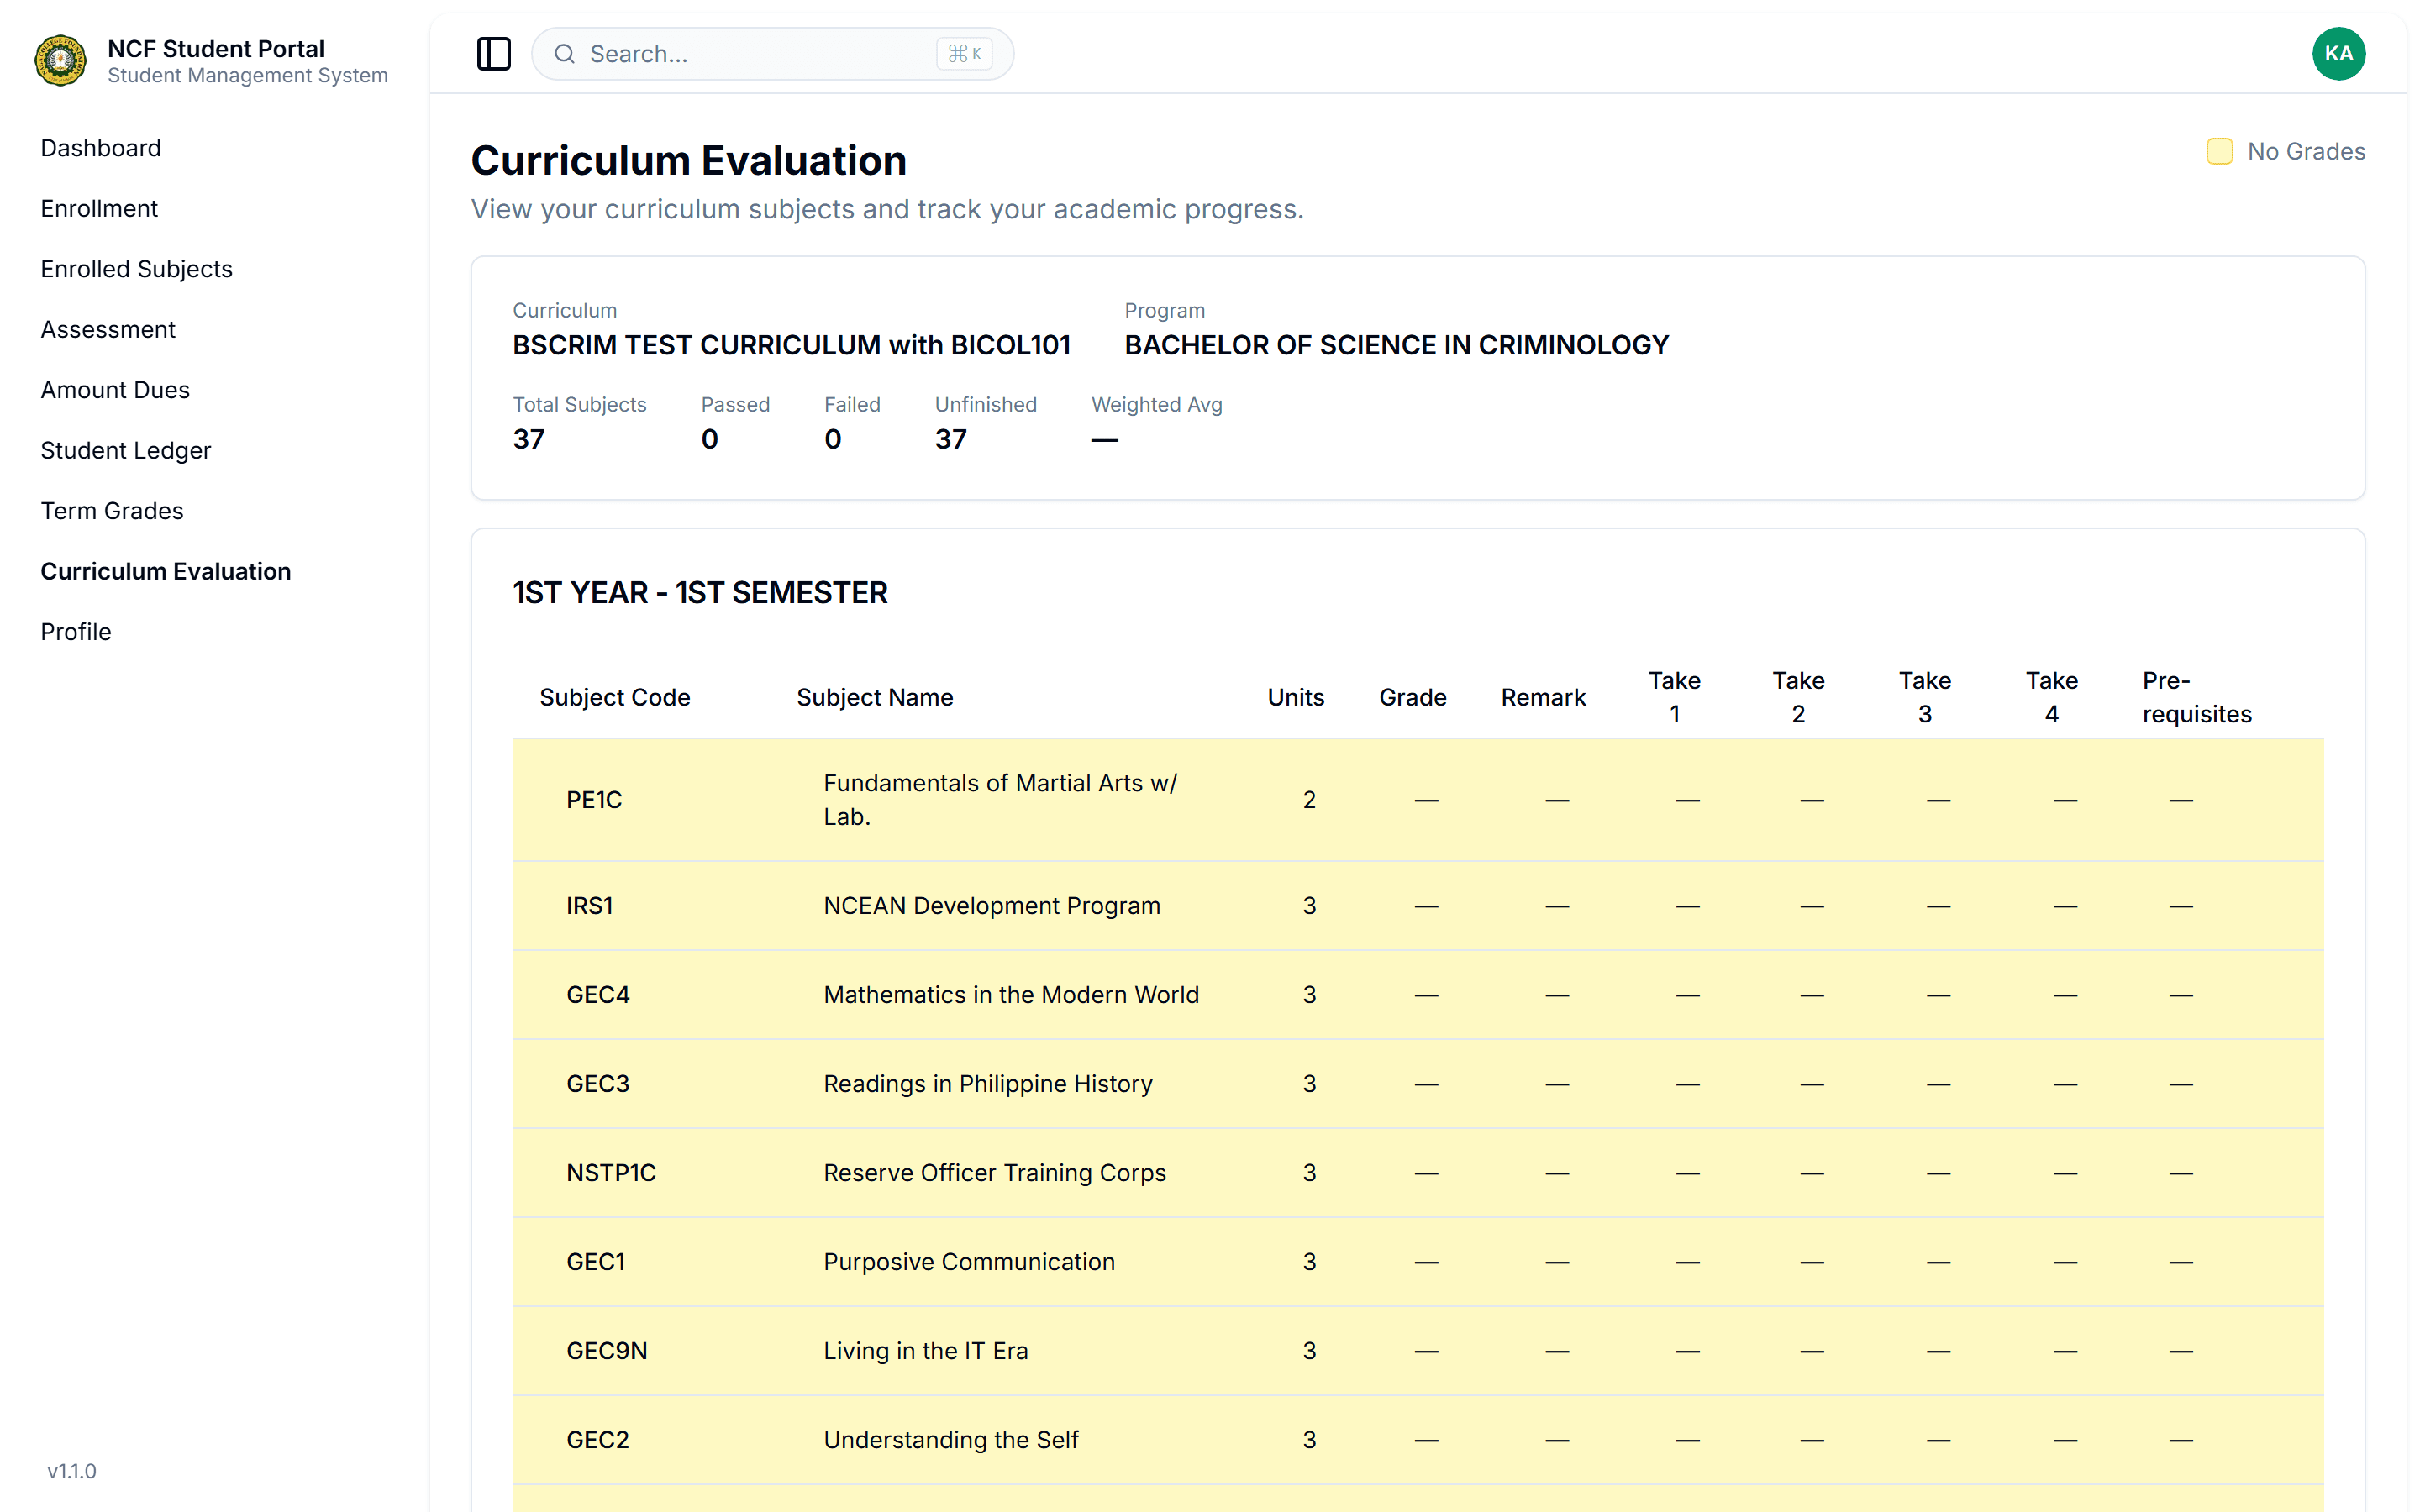Image resolution: width=2420 pixels, height=1512 pixels.
Task: Select the GEC9N subject code cell
Action: tap(607, 1351)
